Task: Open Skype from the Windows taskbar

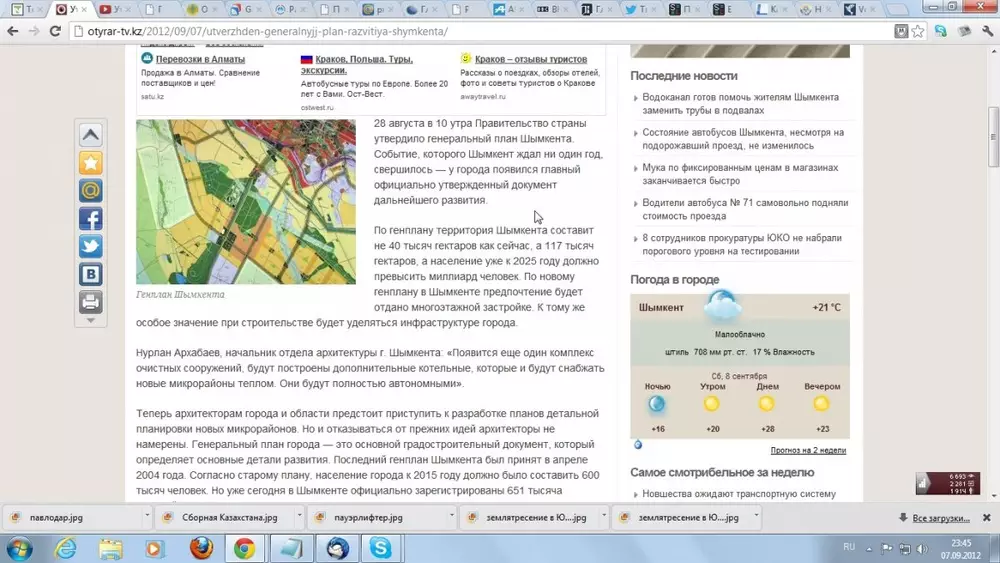Action: click(380, 548)
